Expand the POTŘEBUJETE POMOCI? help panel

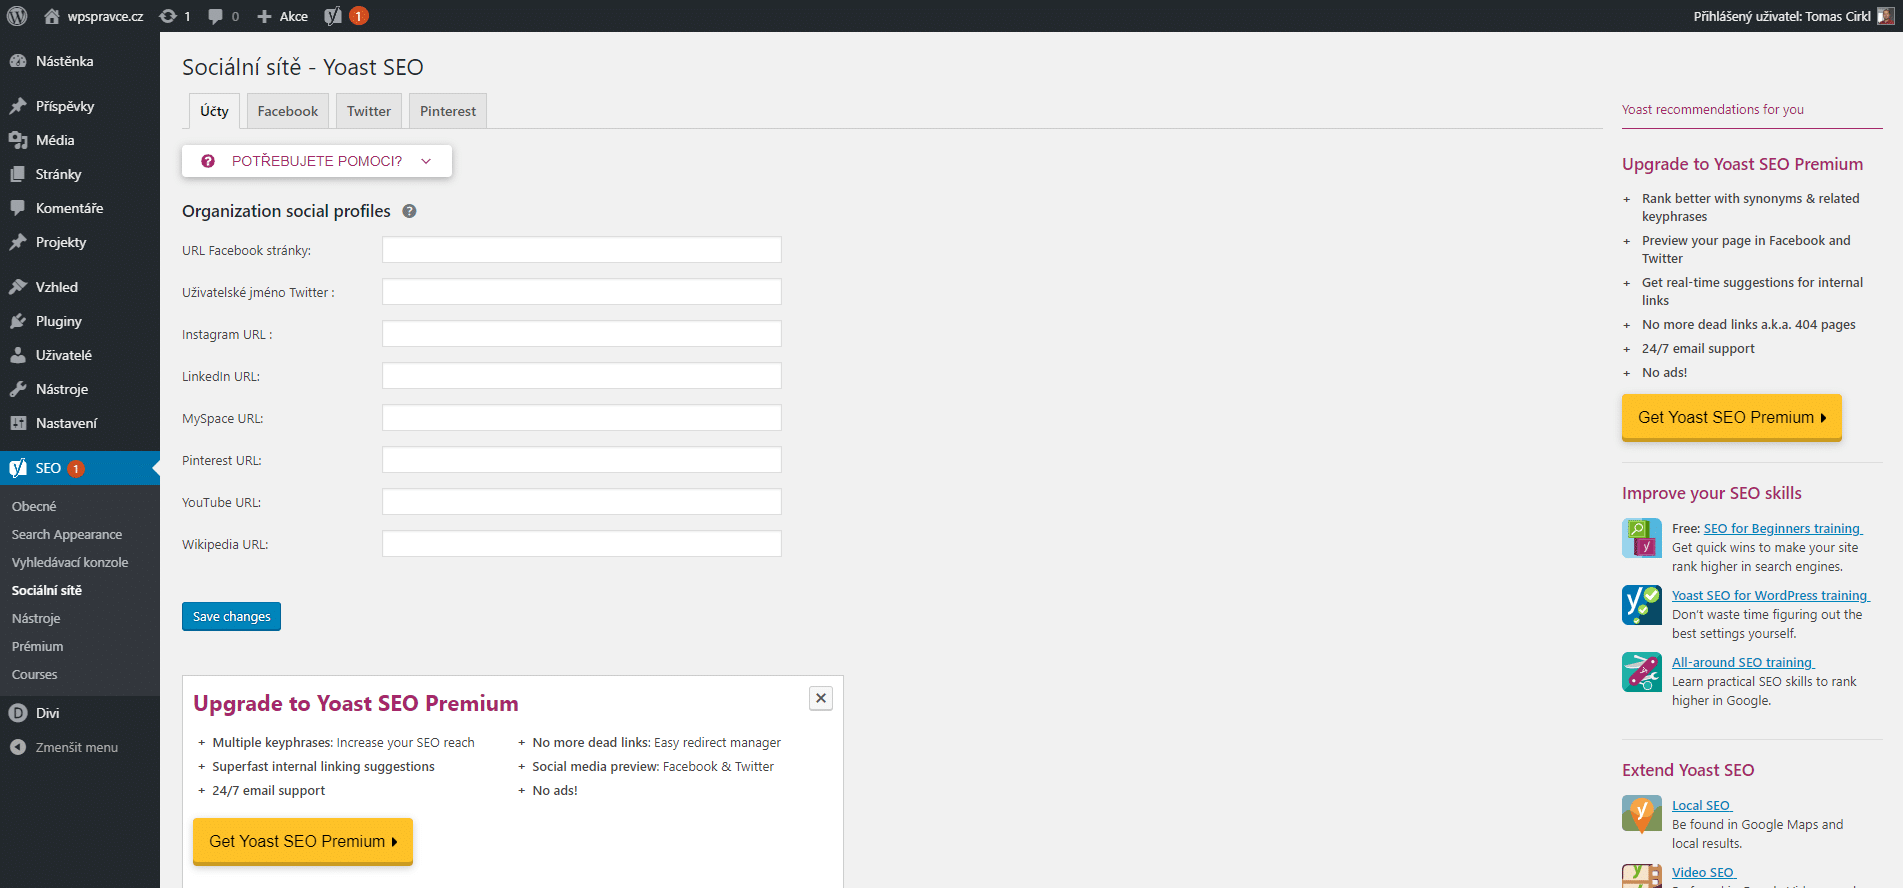(x=317, y=161)
